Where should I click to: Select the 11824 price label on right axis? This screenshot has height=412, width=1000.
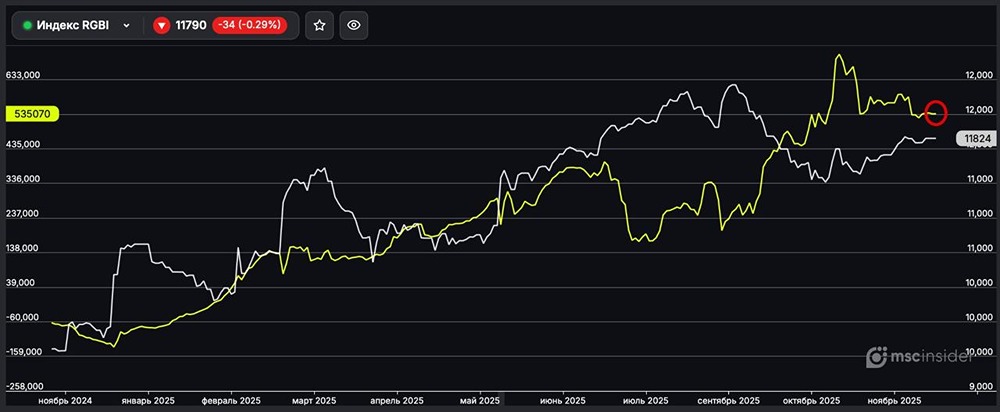point(973,140)
